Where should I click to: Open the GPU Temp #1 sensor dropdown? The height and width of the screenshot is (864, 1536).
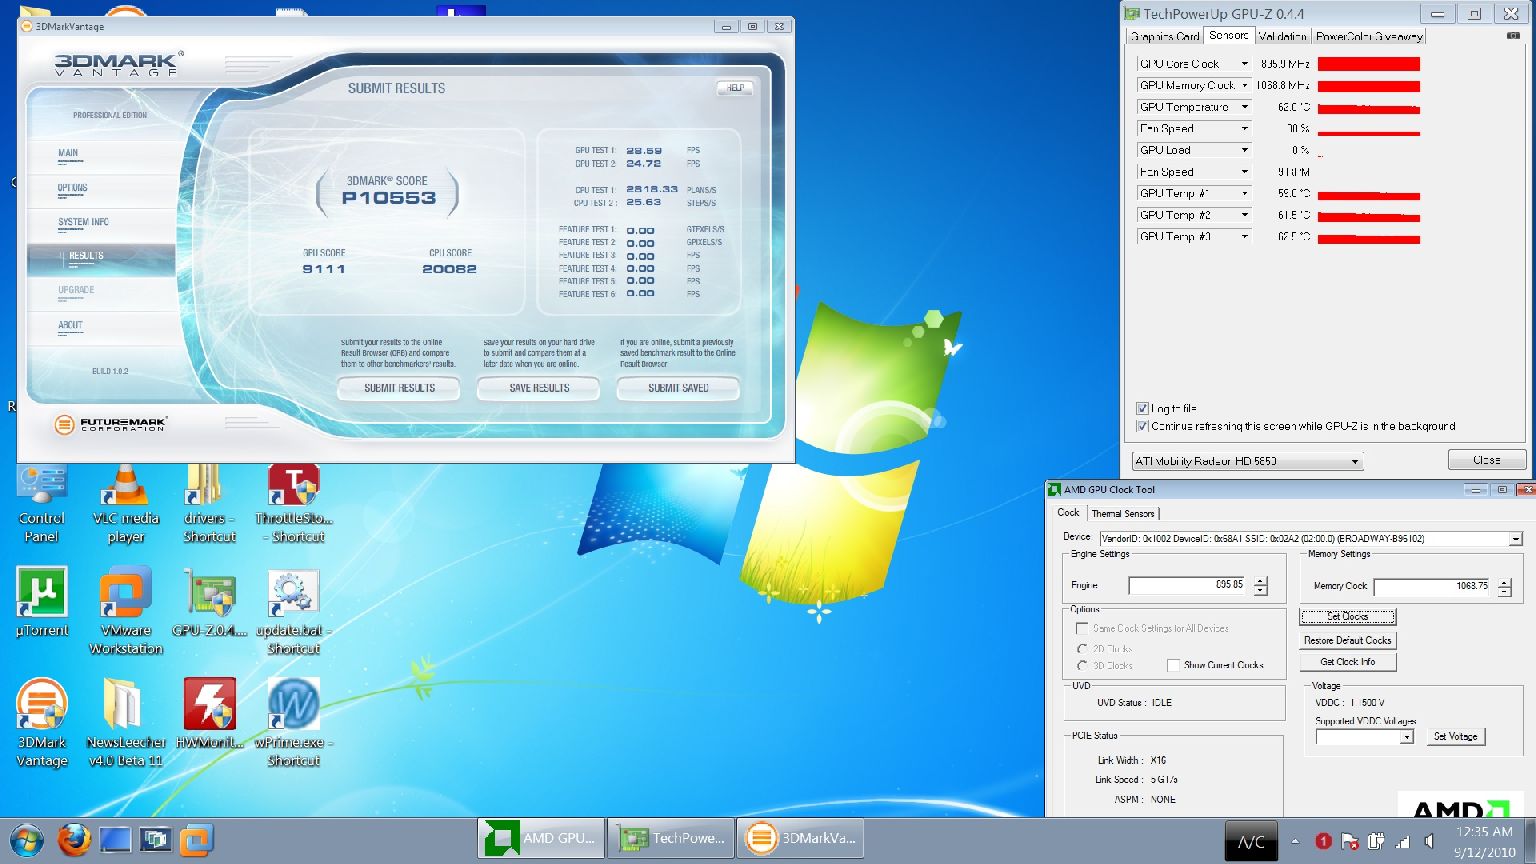pyautogui.click(x=1245, y=193)
